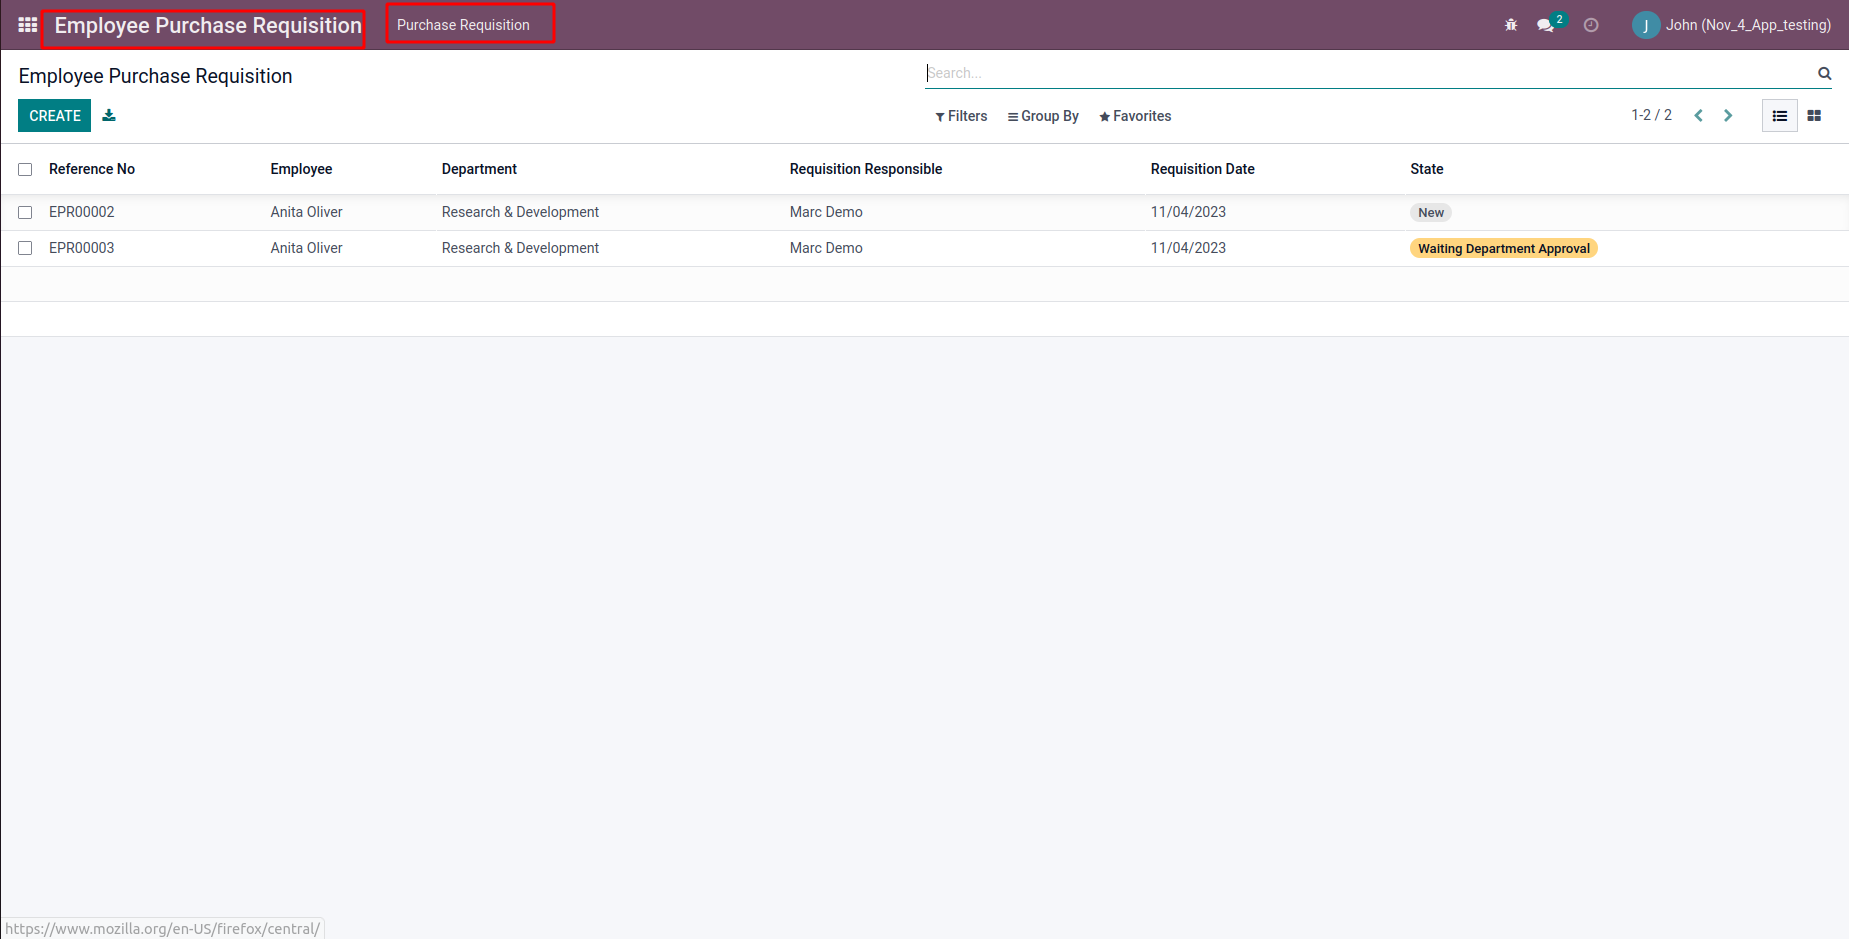Sort by Requisition Date column
Image resolution: width=1849 pixels, height=939 pixels.
(x=1202, y=169)
